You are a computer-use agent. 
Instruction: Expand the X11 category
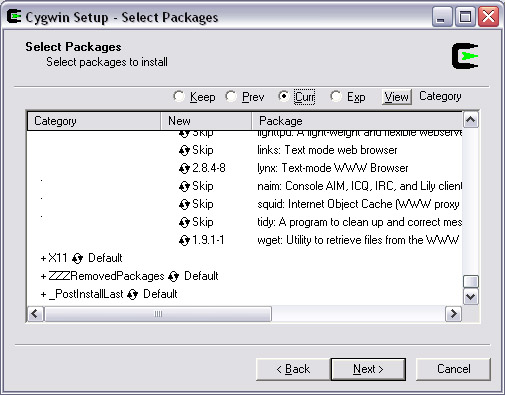43,259
